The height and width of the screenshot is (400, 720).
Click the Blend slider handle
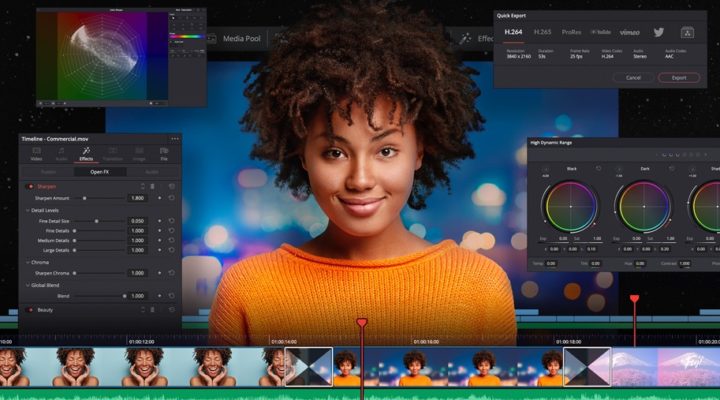point(124,296)
